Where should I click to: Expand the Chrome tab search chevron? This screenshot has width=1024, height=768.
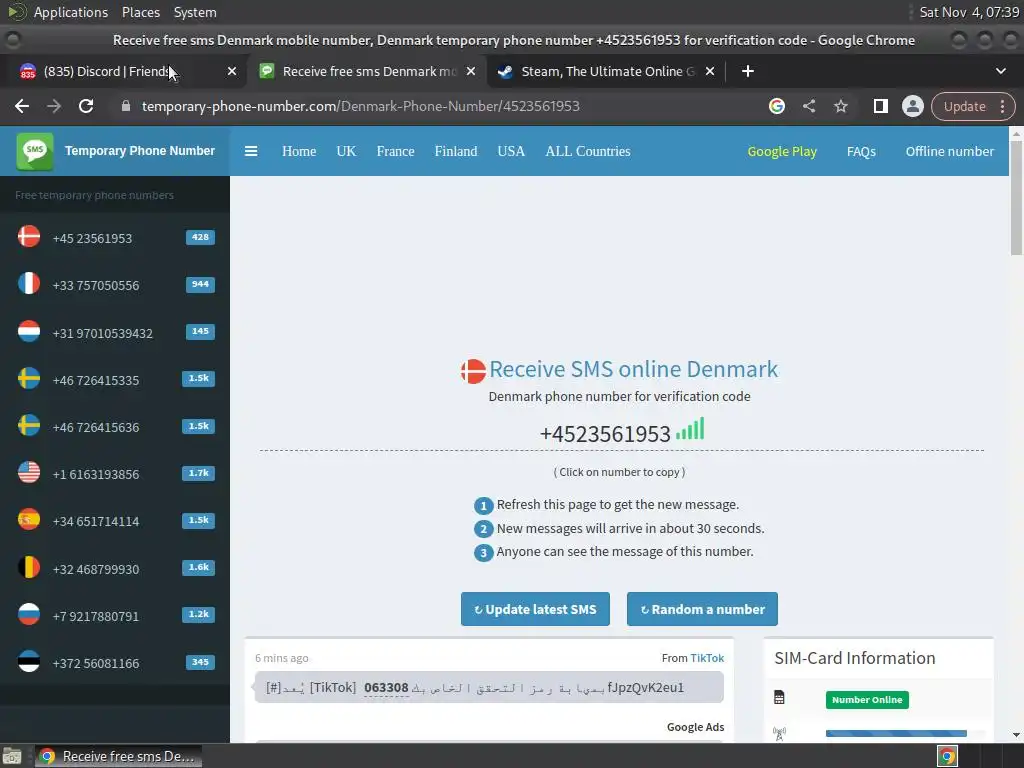(1000, 71)
